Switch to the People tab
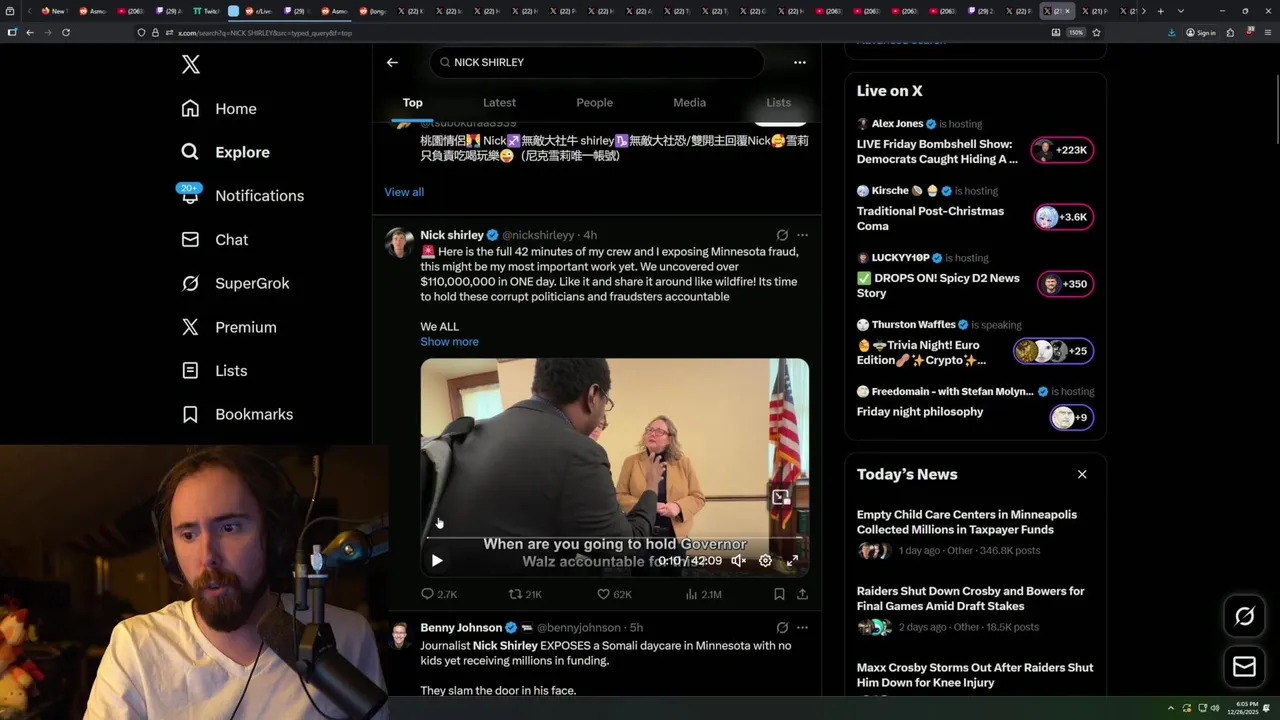Screen dimensions: 1280x720 click(x=594, y=103)
